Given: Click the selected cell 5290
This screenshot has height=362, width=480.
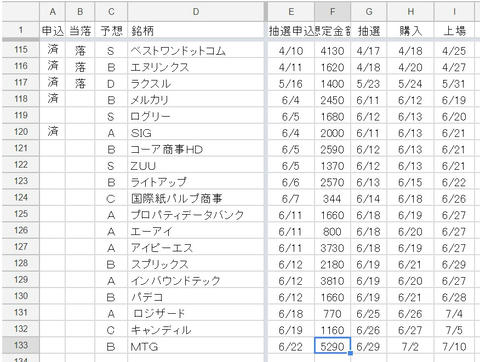Looking at the screenshot, I should [x=332, y=346].
